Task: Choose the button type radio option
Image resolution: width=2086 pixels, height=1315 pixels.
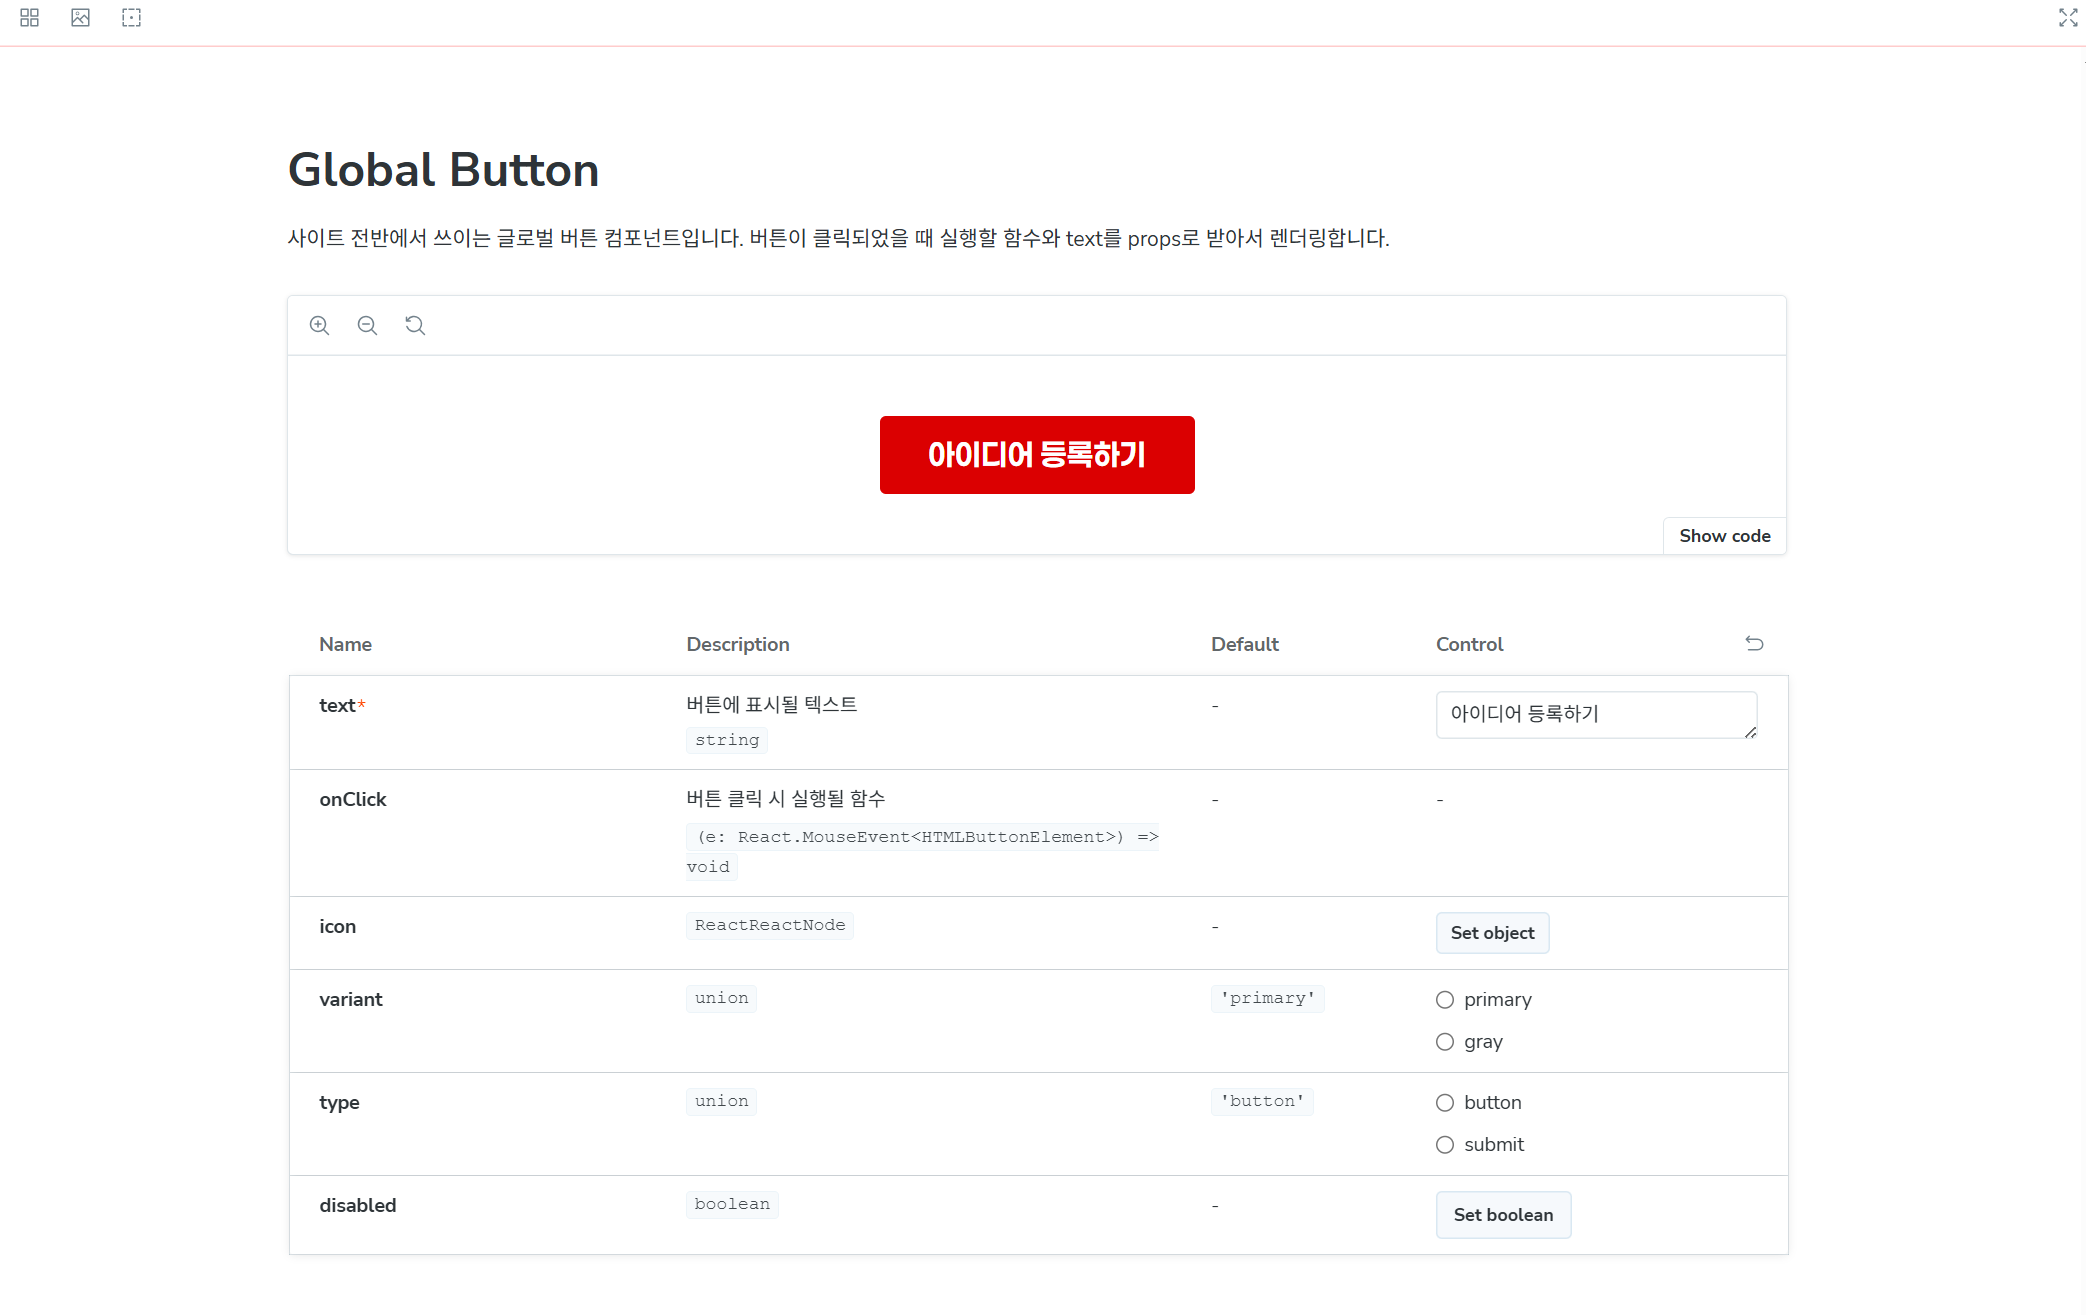Action: pos(1445,1103)
